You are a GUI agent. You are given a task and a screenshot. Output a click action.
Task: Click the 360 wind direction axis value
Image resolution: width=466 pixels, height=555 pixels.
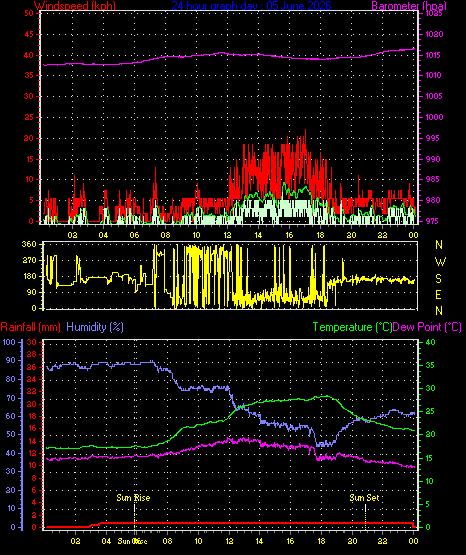click(x=29, y=244)
